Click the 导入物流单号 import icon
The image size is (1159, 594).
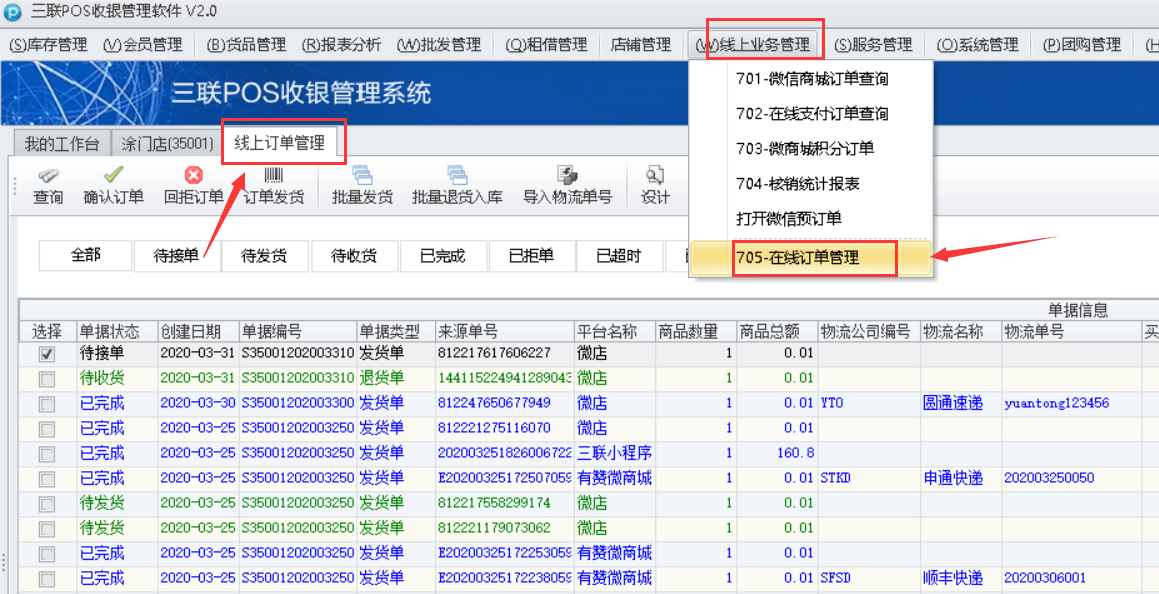[567, 177]
